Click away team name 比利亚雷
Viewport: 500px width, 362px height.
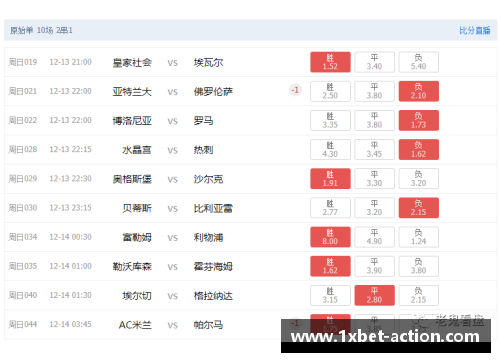click(x=213, y=209)
